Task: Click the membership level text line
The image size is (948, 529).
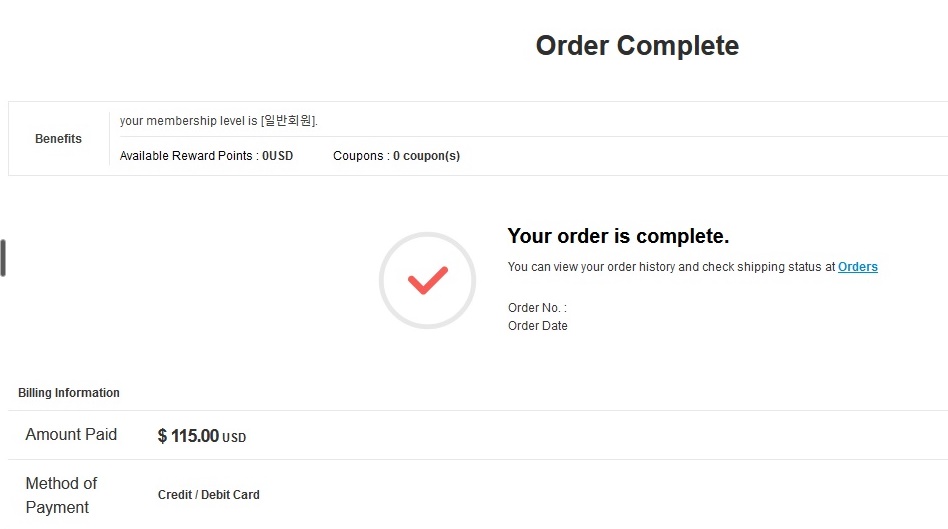Action: pos(218,120)
